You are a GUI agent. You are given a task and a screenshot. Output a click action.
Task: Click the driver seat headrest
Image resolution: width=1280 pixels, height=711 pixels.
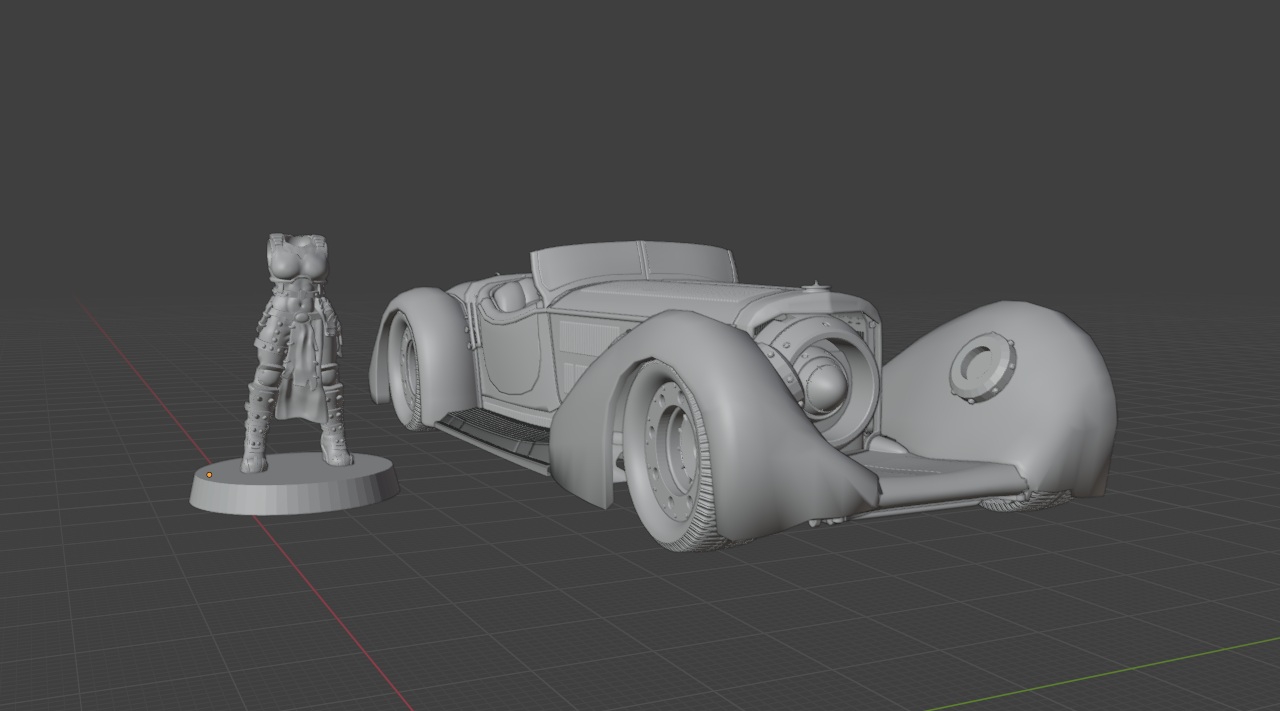[x=510, y=296]
